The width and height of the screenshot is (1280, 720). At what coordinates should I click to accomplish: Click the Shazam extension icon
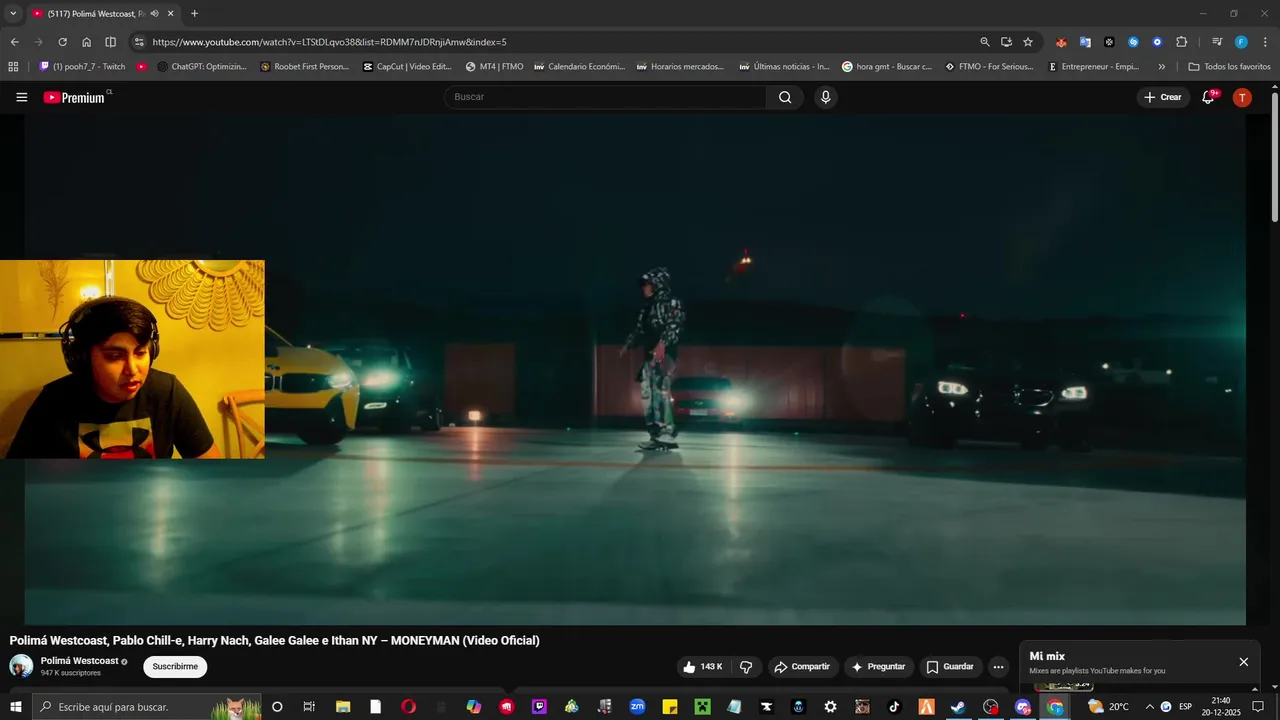[x=1133, y=42]
